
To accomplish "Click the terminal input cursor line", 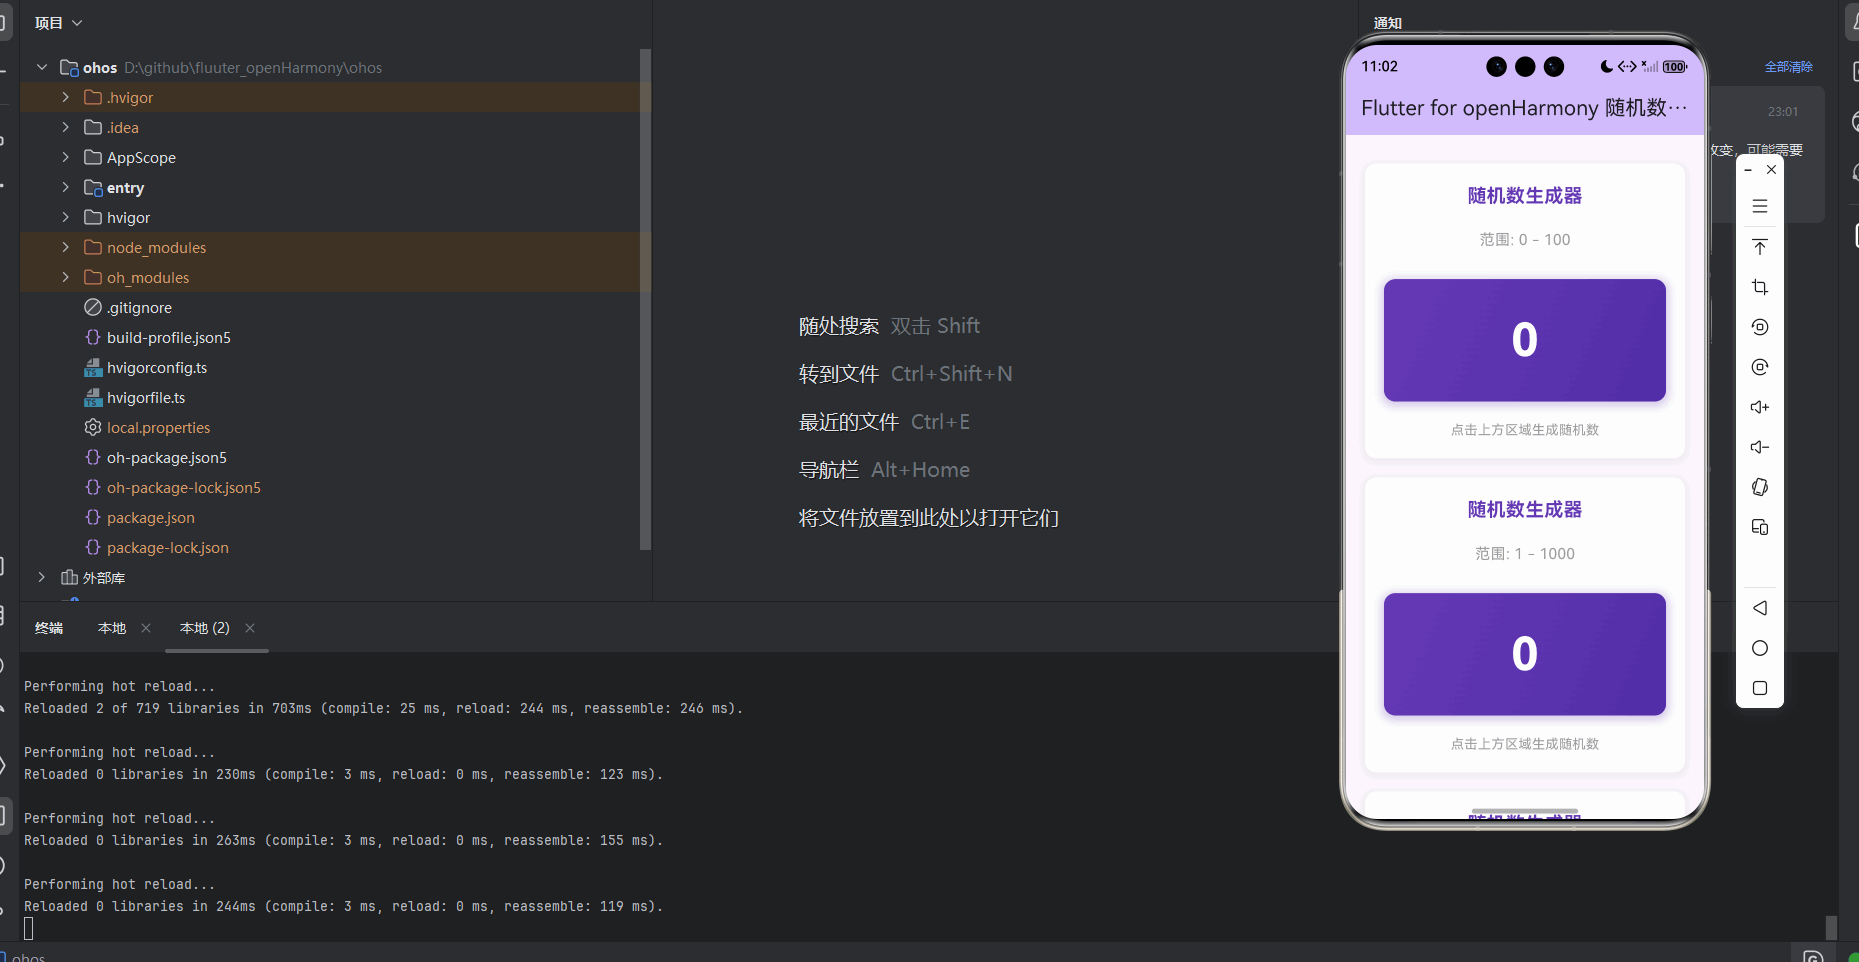I will click(29, 929).
